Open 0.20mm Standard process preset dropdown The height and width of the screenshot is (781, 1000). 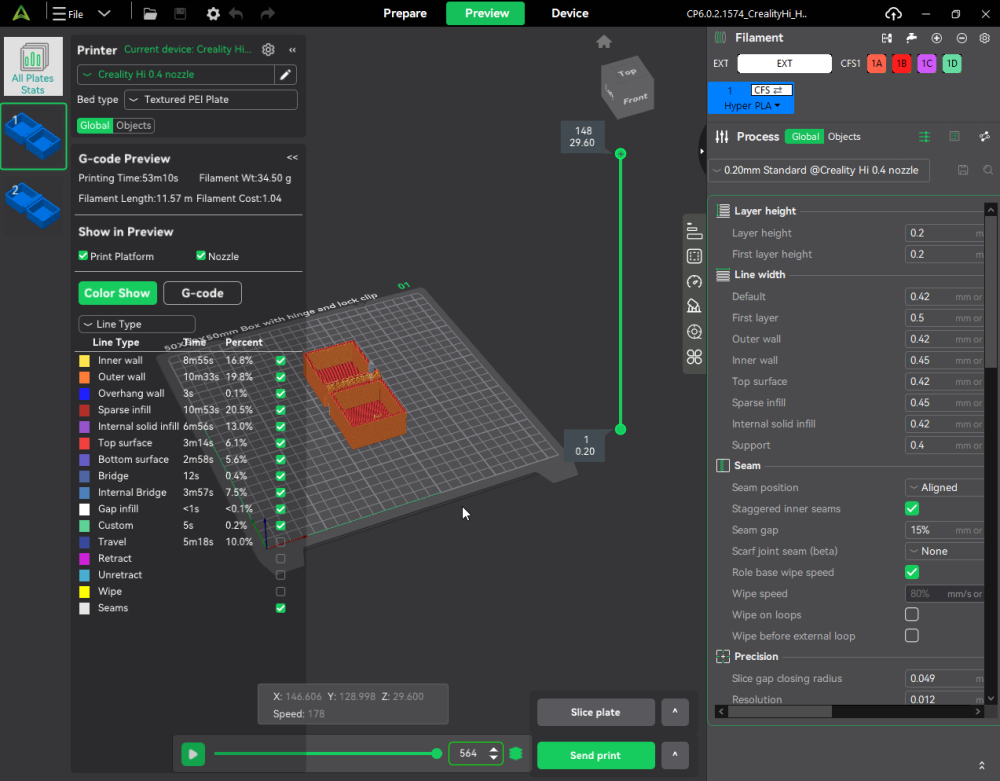[x=819, y=170]
